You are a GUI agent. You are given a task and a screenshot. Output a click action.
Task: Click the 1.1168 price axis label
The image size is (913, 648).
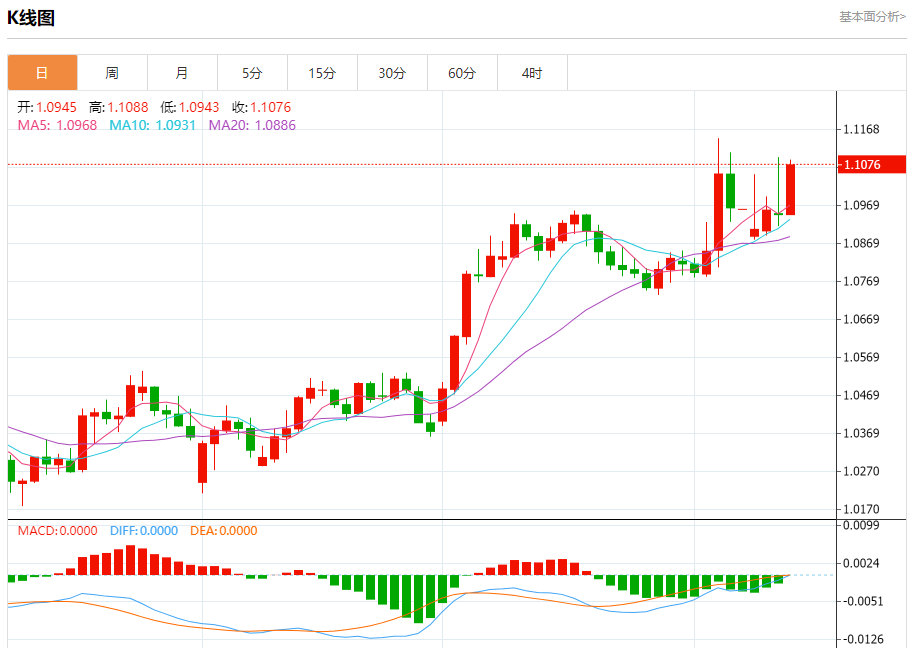pos(861,129)
